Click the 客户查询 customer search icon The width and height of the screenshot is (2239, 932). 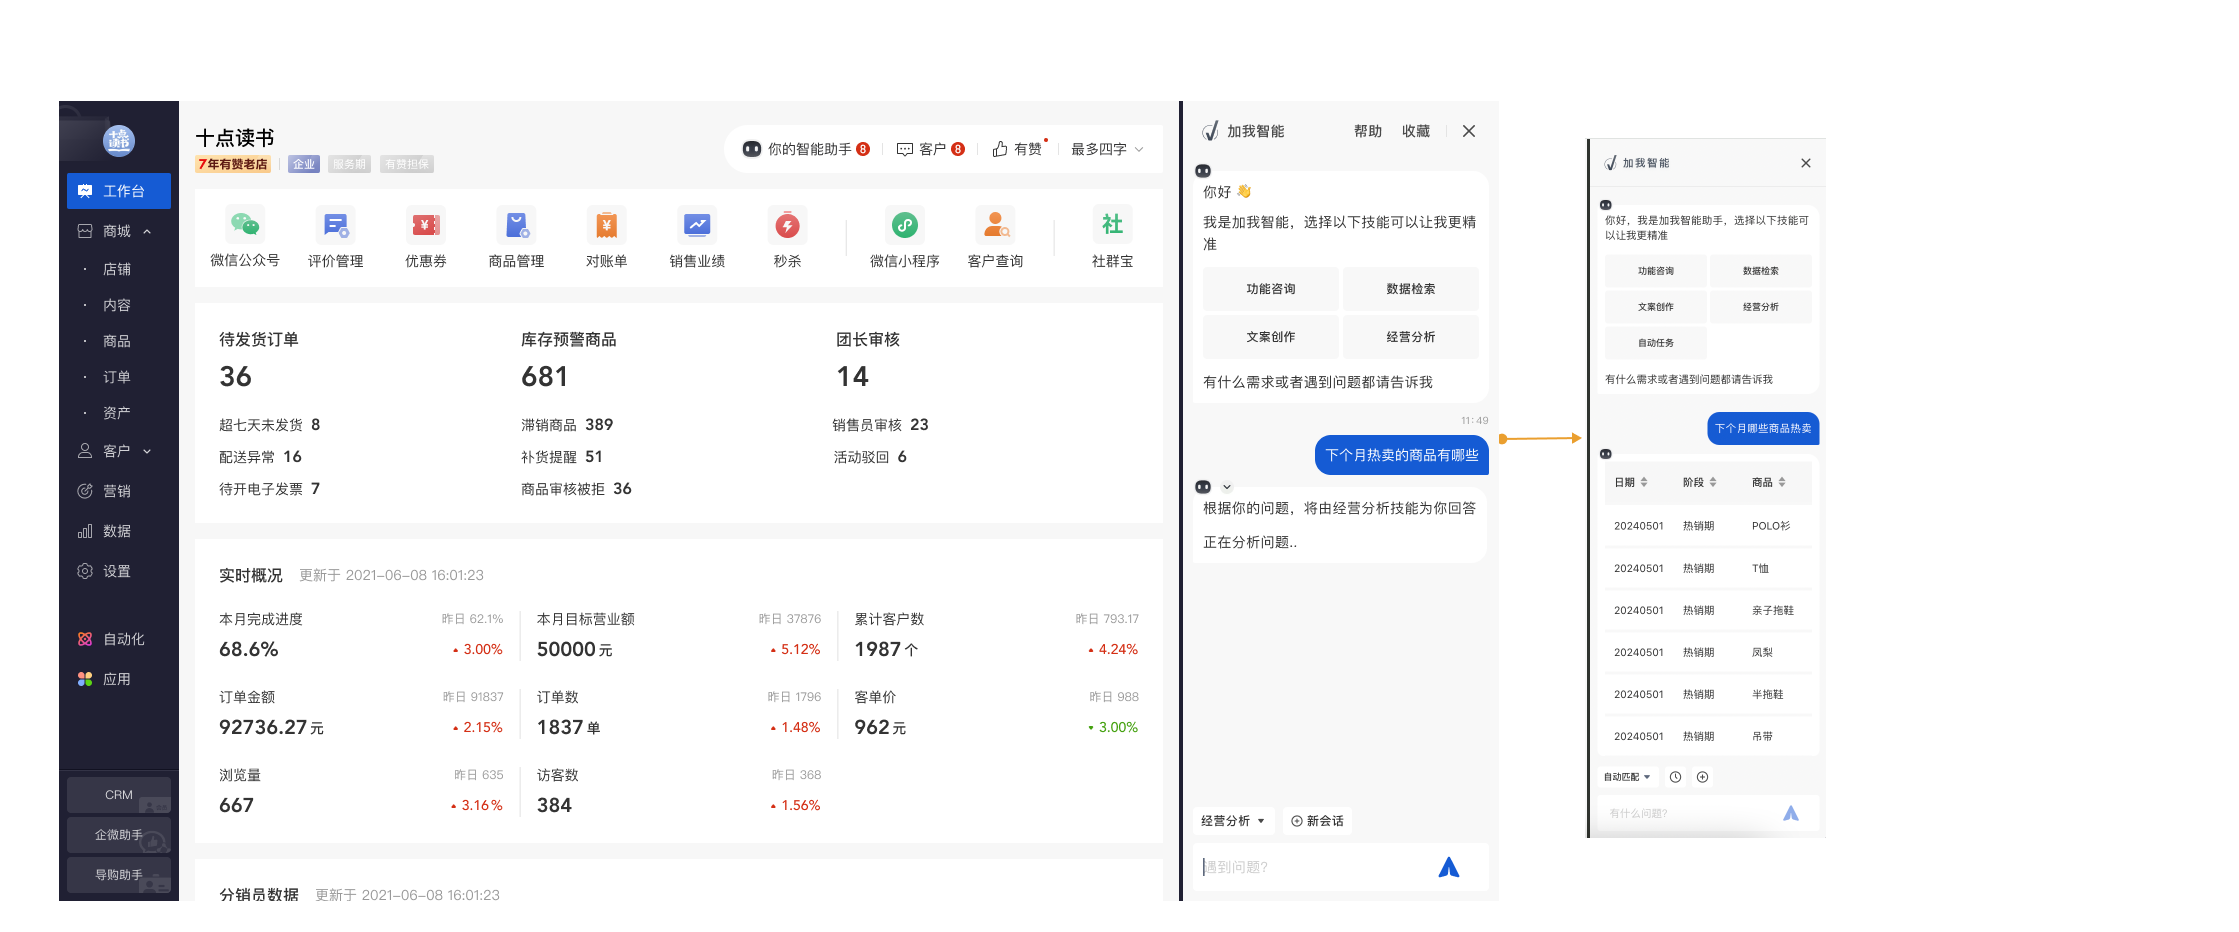[995, 225]
